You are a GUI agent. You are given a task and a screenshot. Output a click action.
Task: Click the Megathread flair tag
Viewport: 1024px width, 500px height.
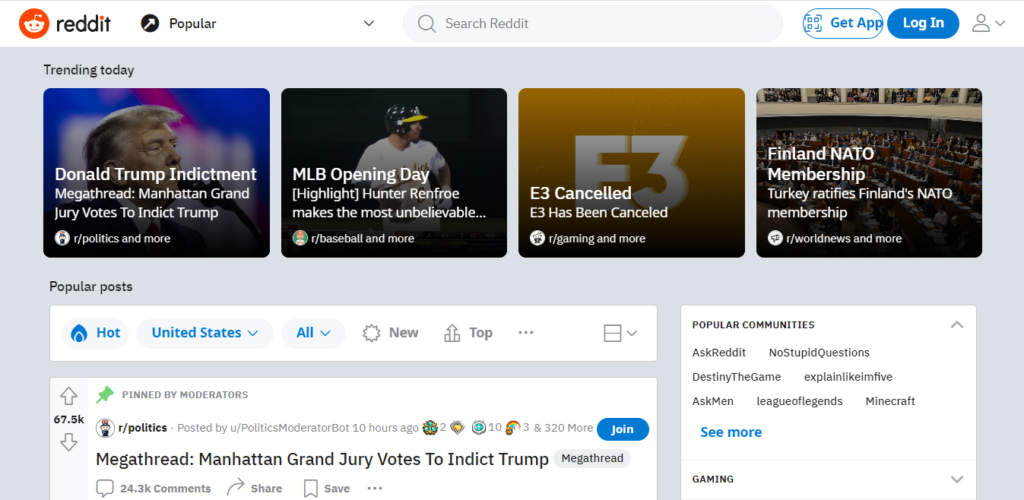(x=592, y=458)
